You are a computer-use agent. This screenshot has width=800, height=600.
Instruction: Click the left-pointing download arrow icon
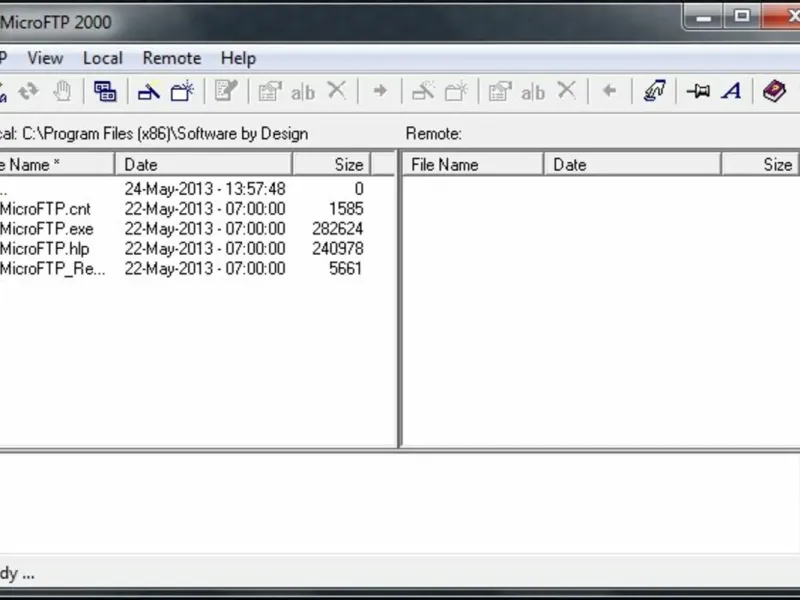click(610, 91)
